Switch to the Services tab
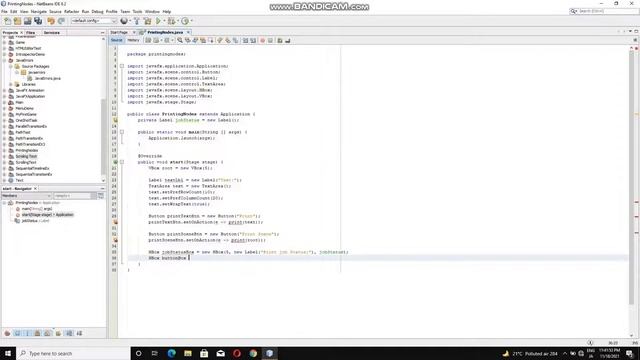Image resolution: width=640 pixels, height=360 pixels. 52,33
